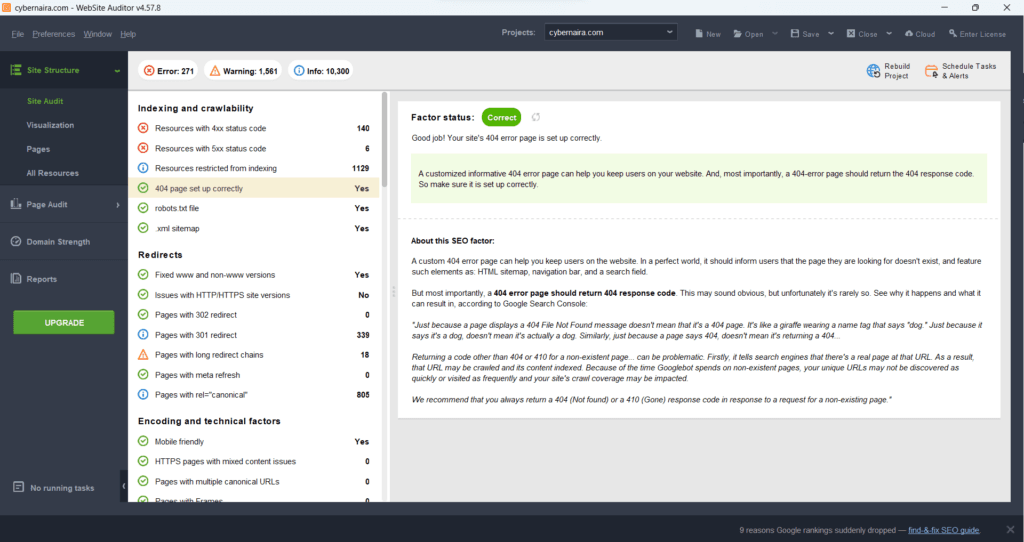Expand the Page Audit chevron
1024x542 pixels.
click(x=118, y=205)
